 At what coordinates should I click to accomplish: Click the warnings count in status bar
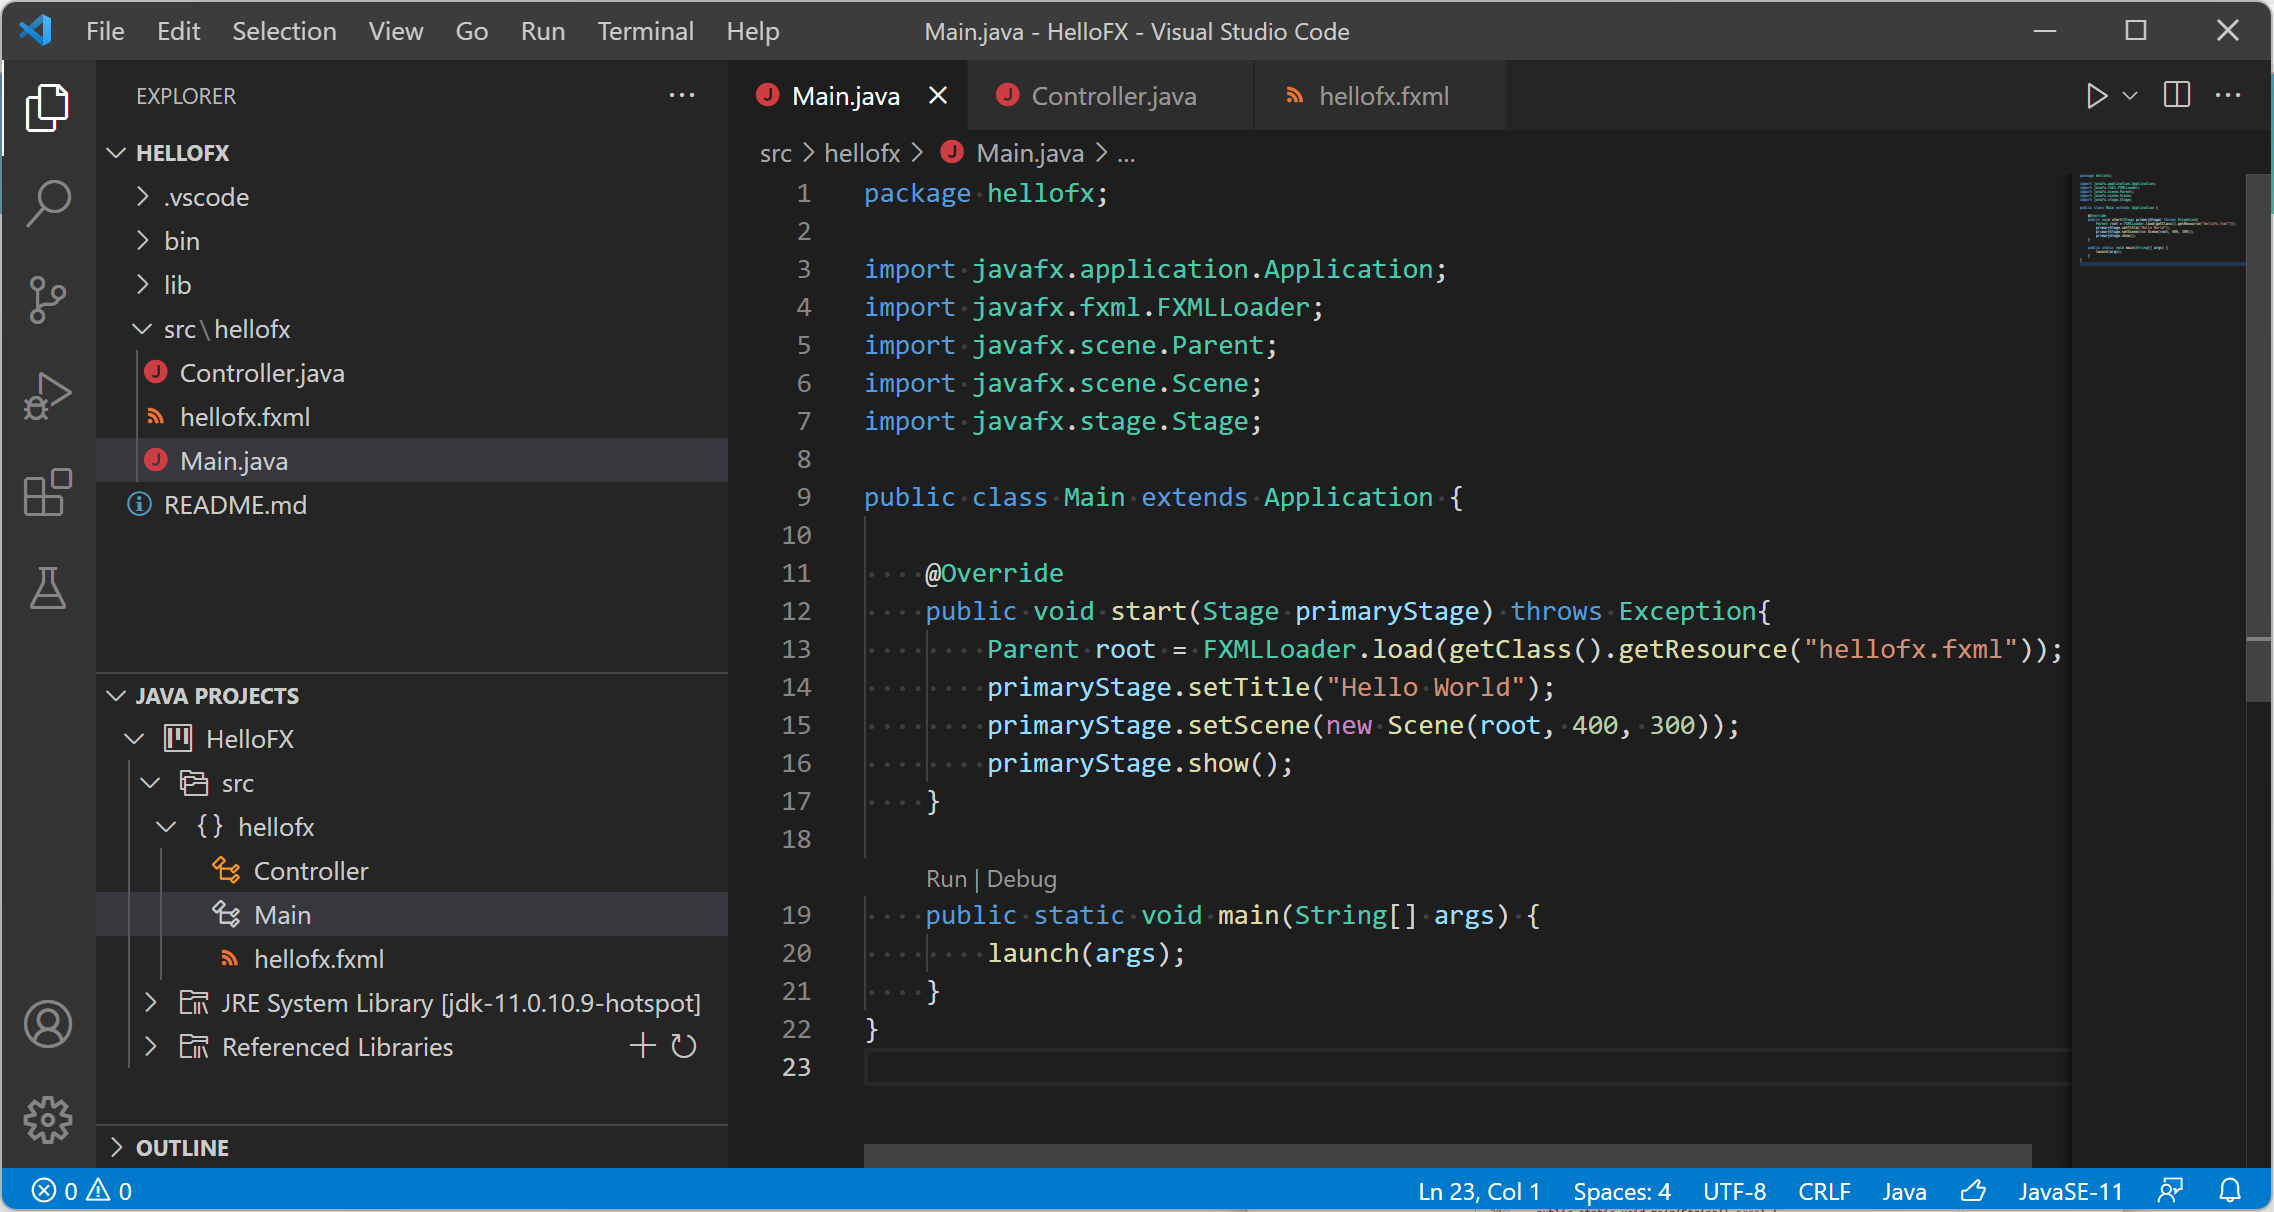110,1191
